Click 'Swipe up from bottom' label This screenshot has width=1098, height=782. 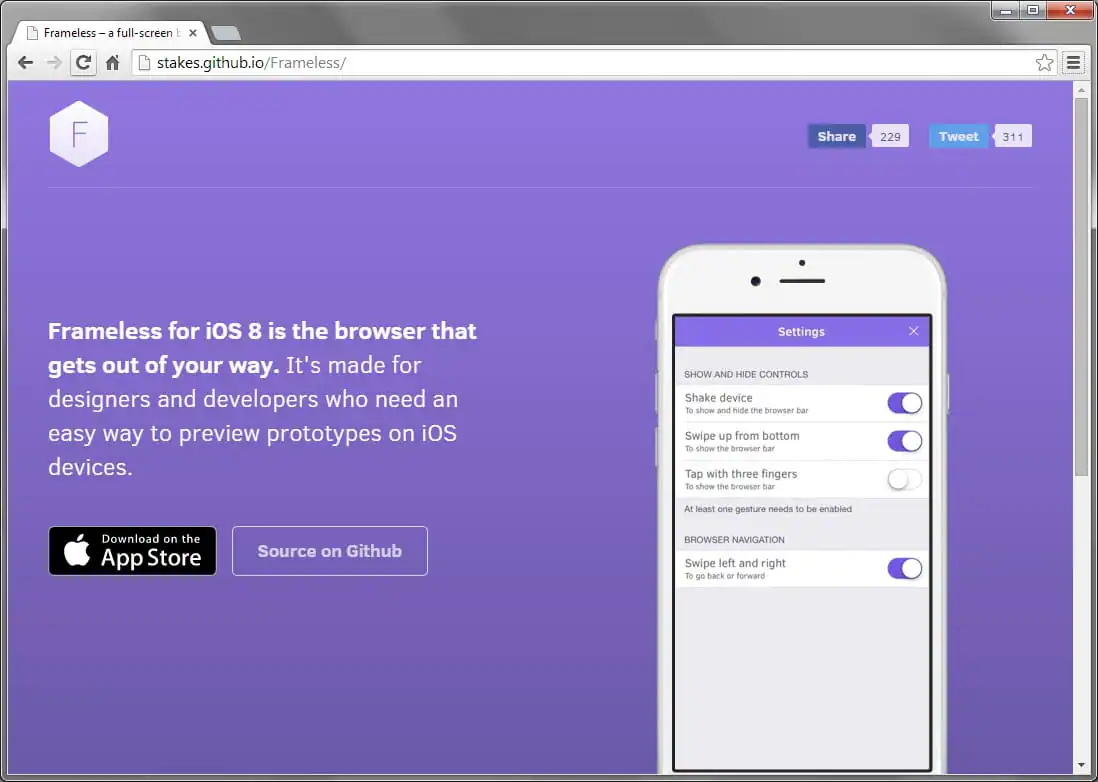click(742, 435)
